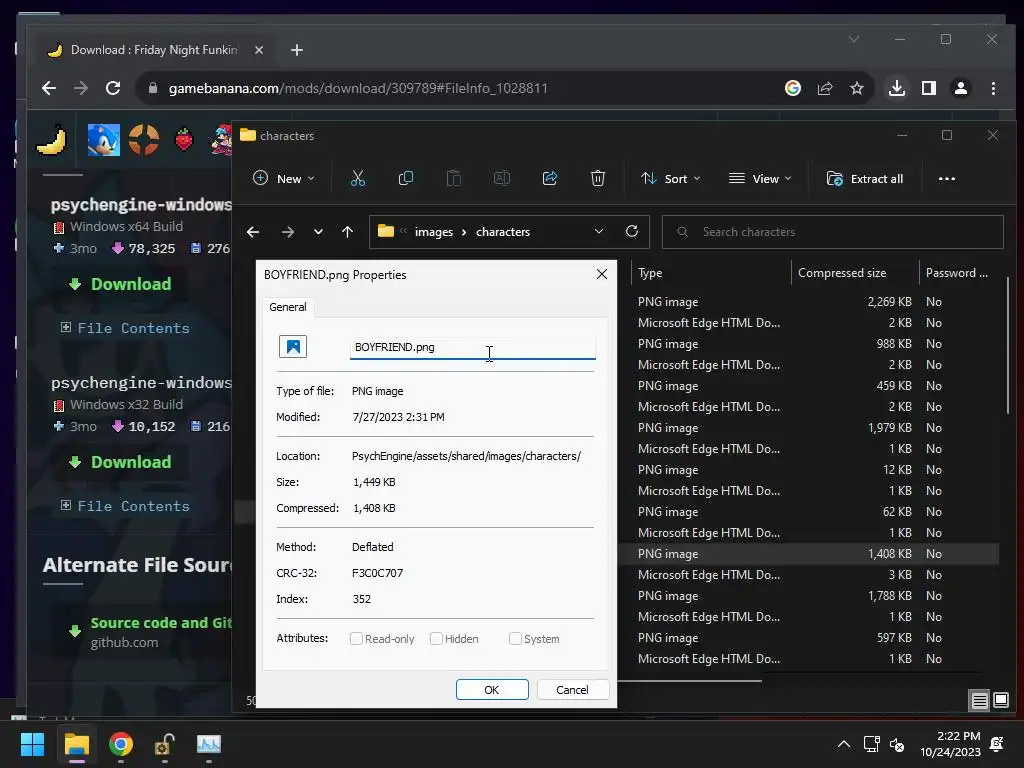Click the Copy icon in Explorer toolbar
Viewport: 1024px width, 768px height.
click(406, 178)
